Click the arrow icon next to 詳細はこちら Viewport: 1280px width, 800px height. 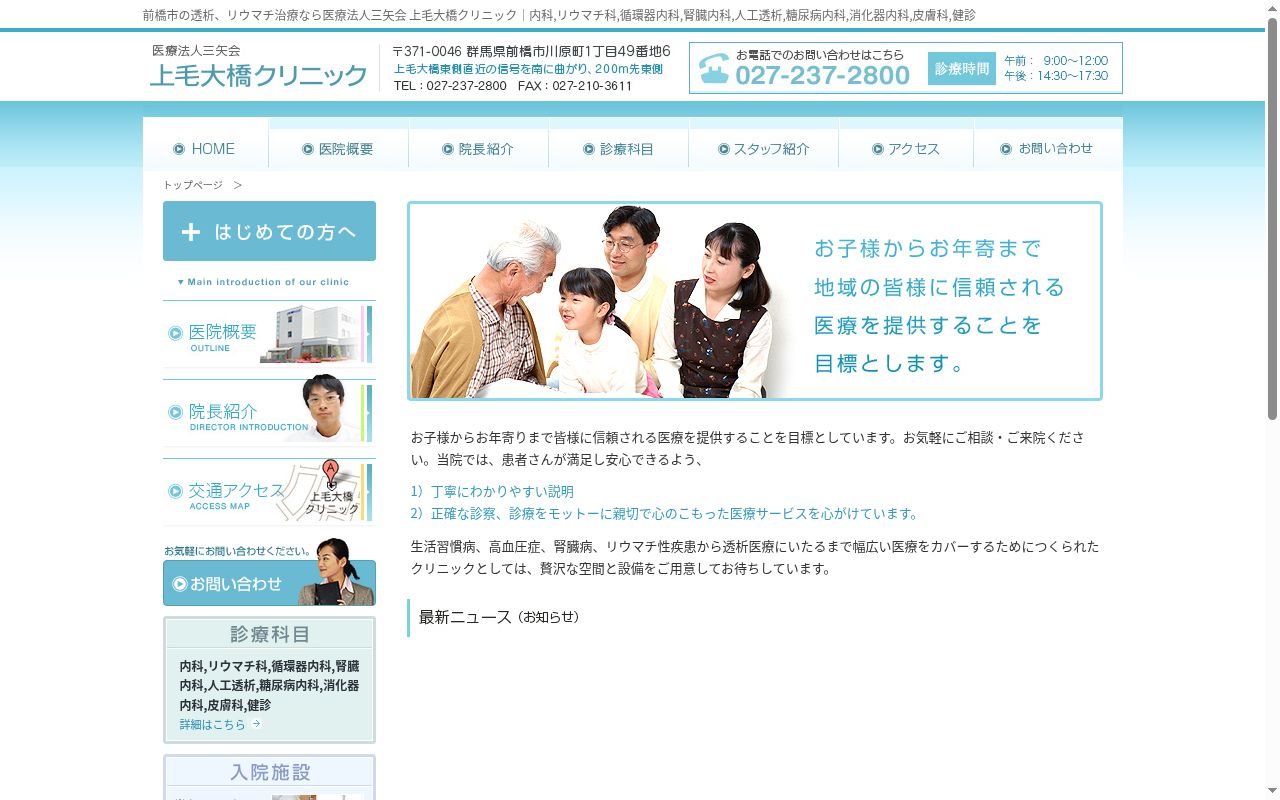256,724
